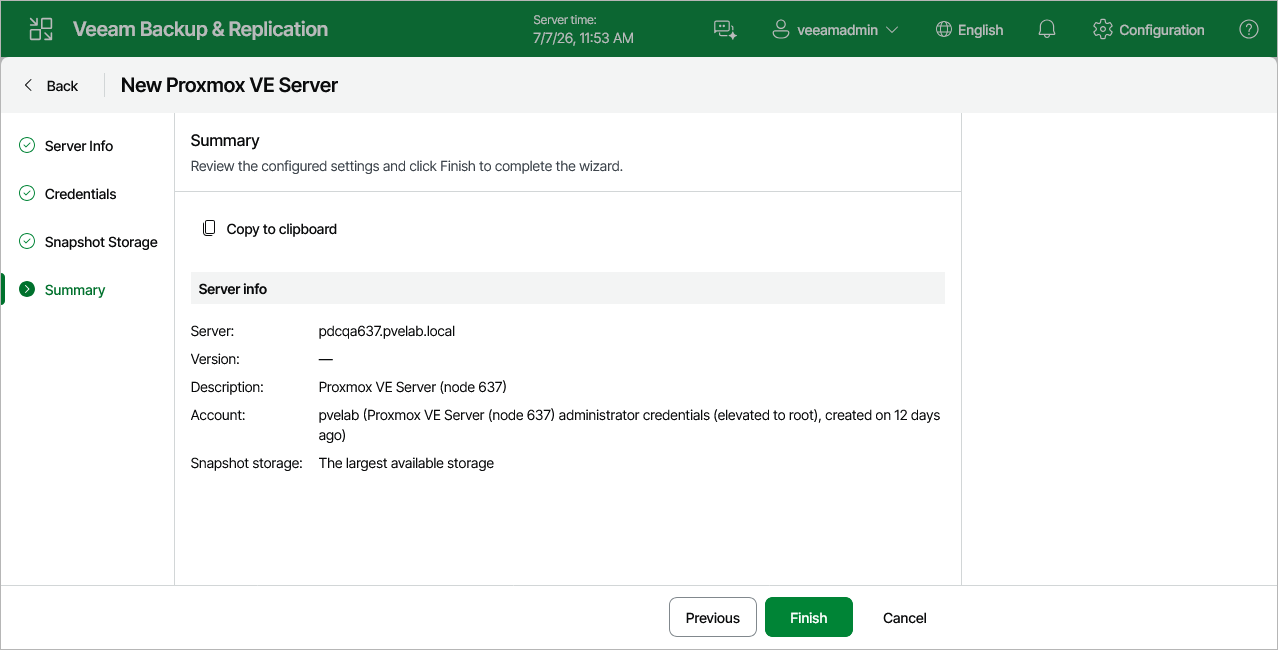1278x650 pixels.
Task: Click the Veeam Backup & Replication logo icon
Action: [x=41, y=29]
